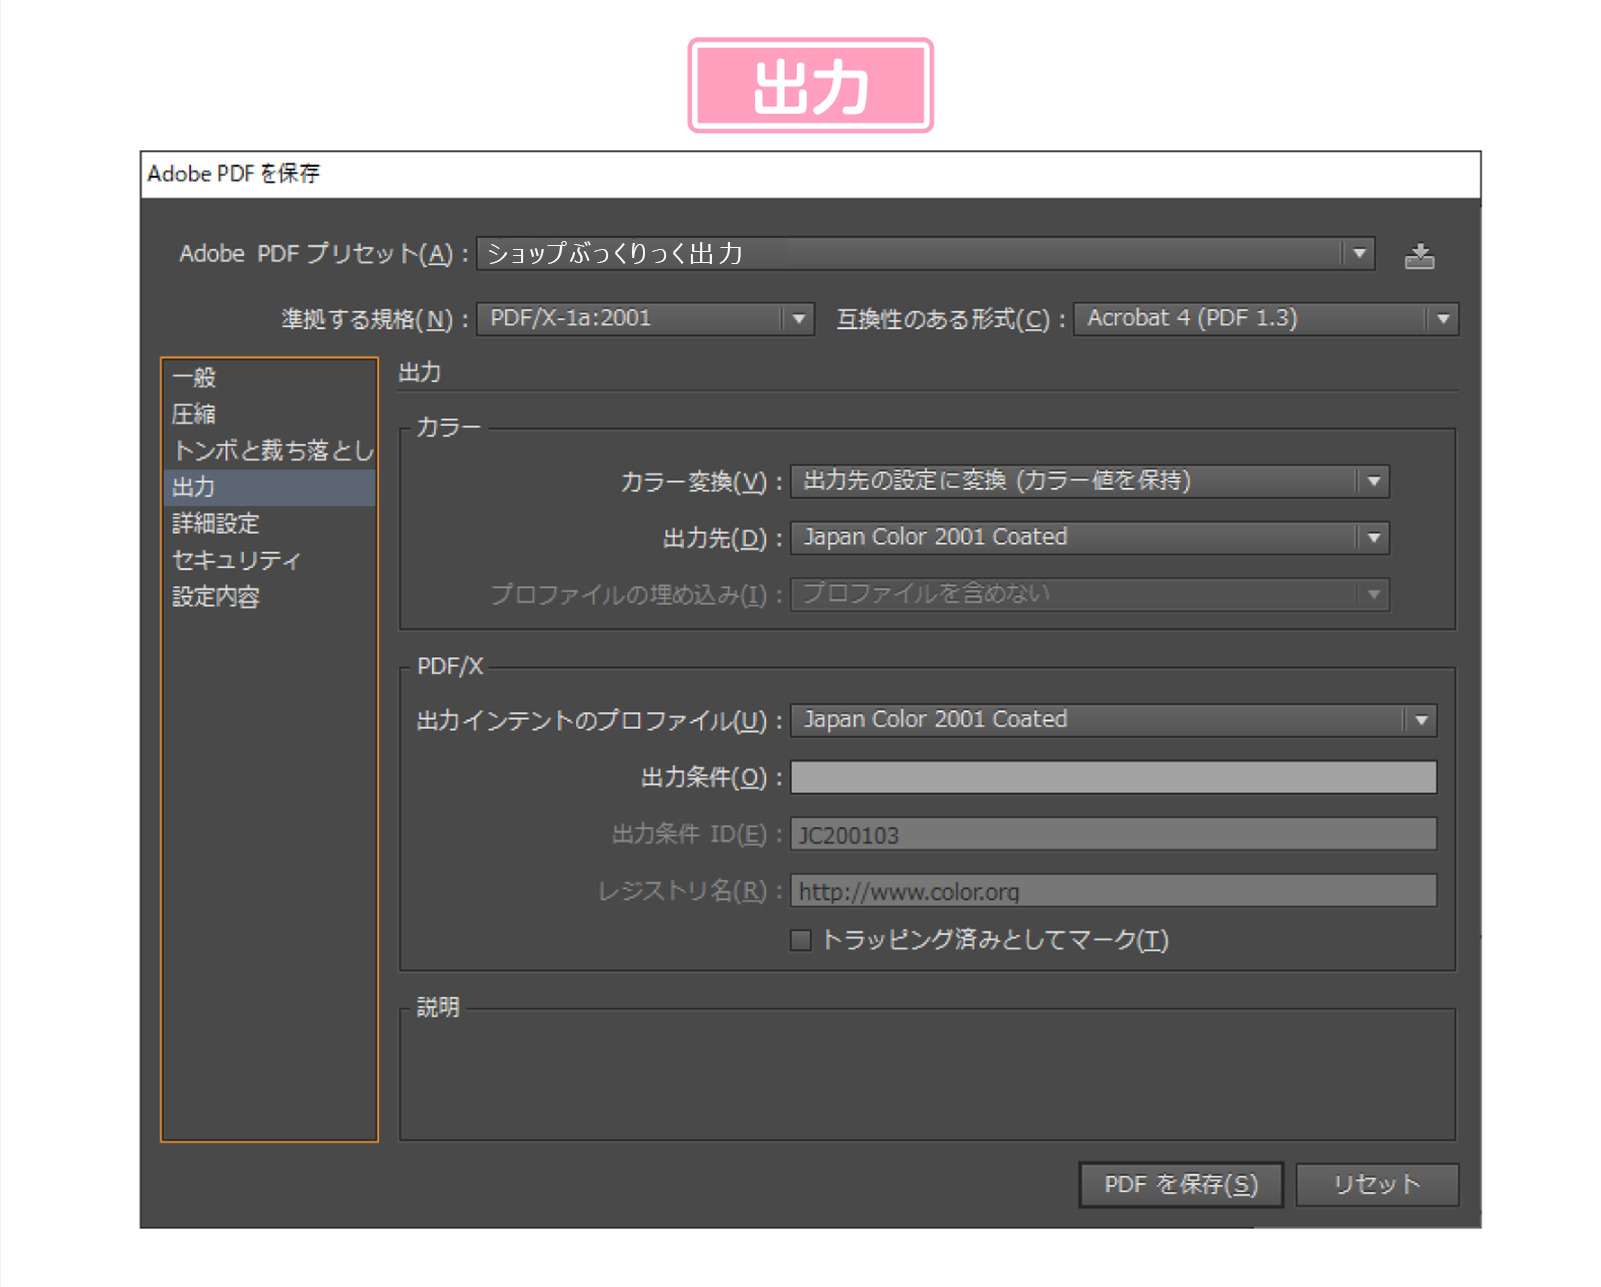Select セキュリティ in the side list
1601x1287 pixels.
269,561
